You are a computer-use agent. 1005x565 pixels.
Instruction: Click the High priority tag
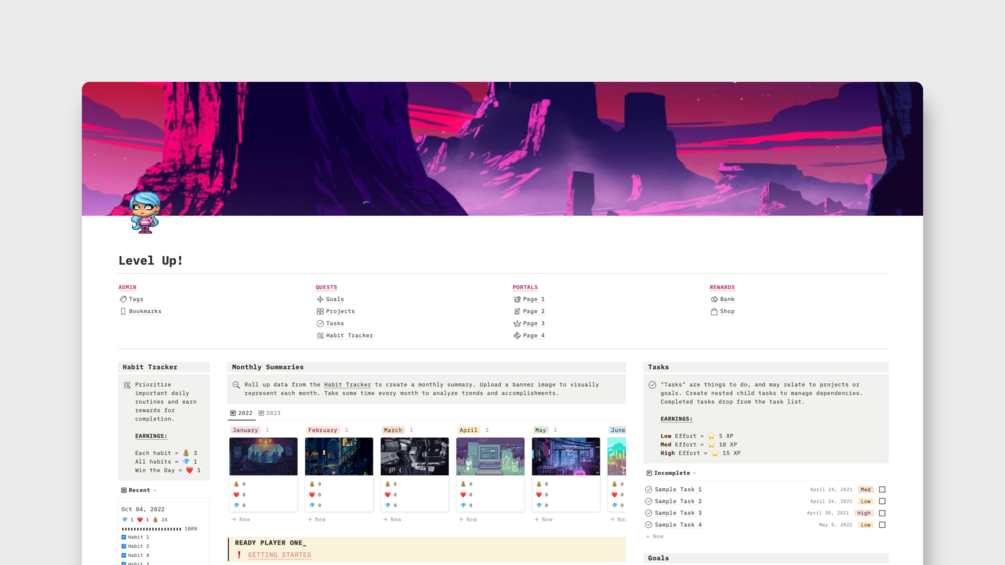click(864, 513)
